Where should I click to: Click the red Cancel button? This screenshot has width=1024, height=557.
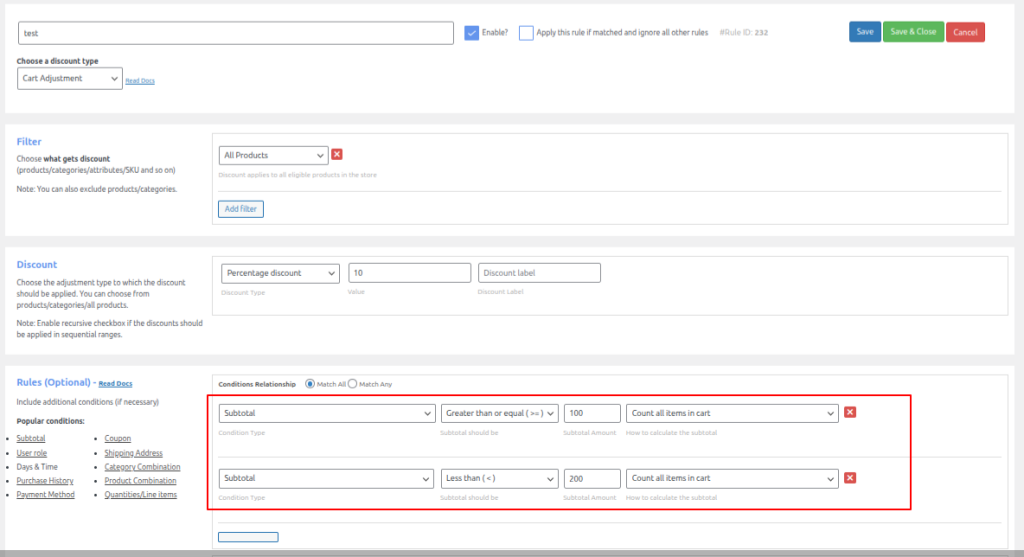[965, 32]
